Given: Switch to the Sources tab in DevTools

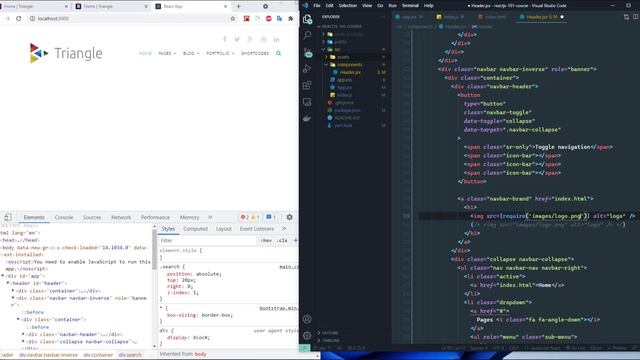Looking at the screenshot, I should point(92,218).
